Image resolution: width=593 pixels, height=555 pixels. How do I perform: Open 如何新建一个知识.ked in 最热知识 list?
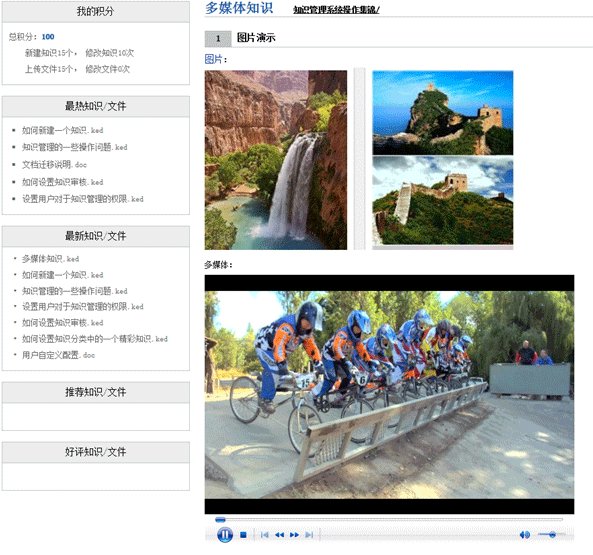point(62,130)
